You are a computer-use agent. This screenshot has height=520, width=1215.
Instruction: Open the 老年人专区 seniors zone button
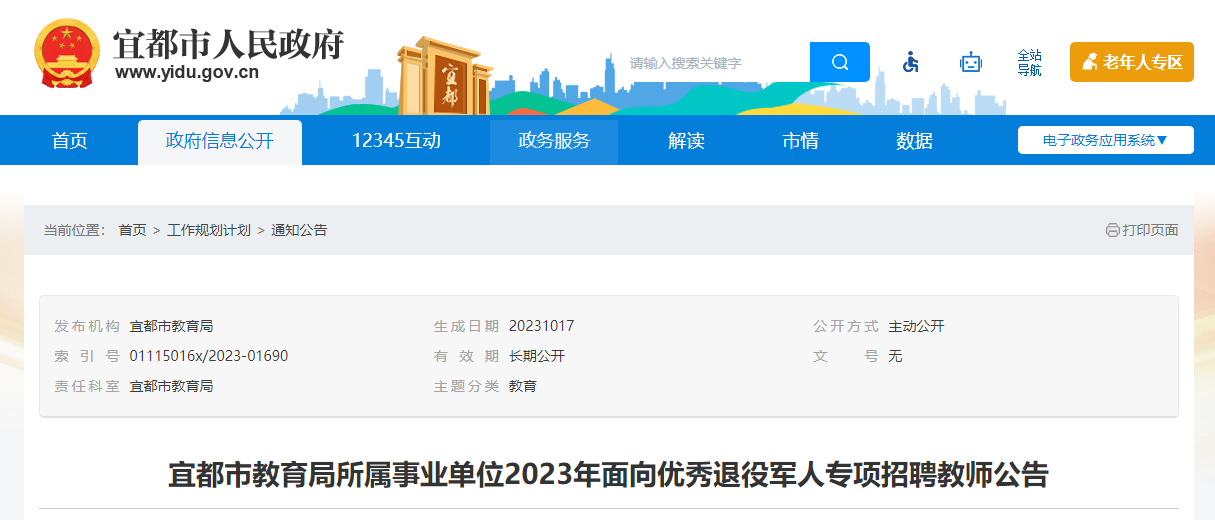(1131, 62)
